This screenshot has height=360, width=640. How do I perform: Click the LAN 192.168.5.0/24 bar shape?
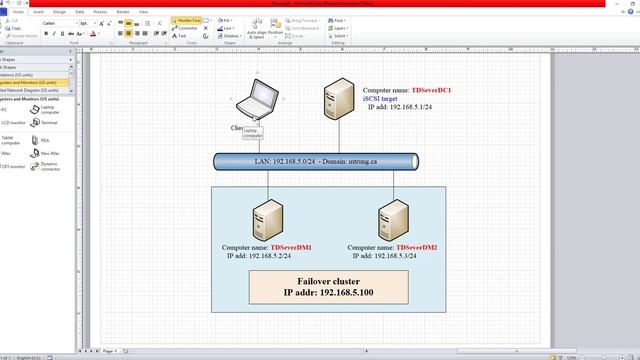coord(316,162)
